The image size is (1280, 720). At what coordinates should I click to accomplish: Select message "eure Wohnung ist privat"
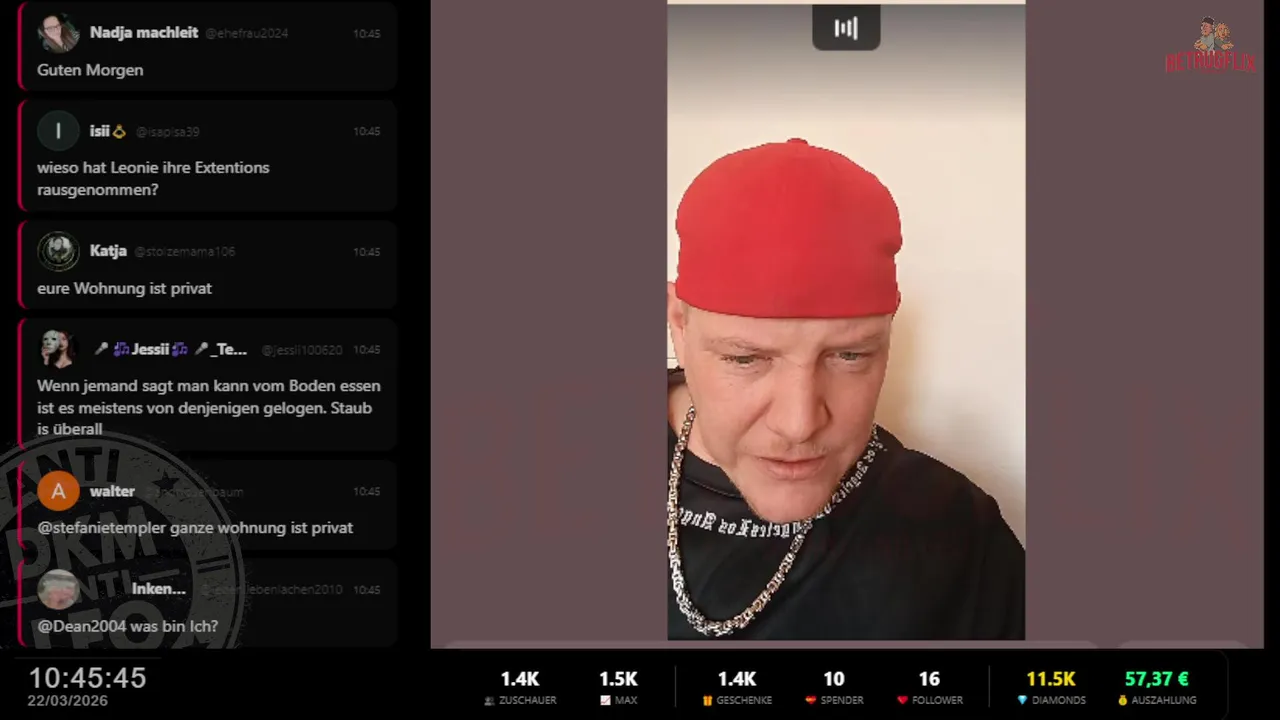pos(125,288)
